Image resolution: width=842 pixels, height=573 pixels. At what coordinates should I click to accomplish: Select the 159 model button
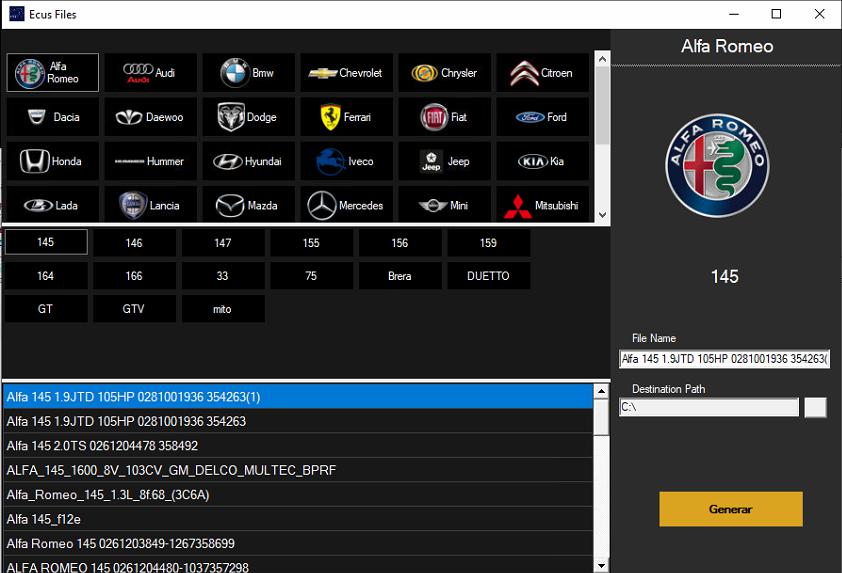click(489, 243)
